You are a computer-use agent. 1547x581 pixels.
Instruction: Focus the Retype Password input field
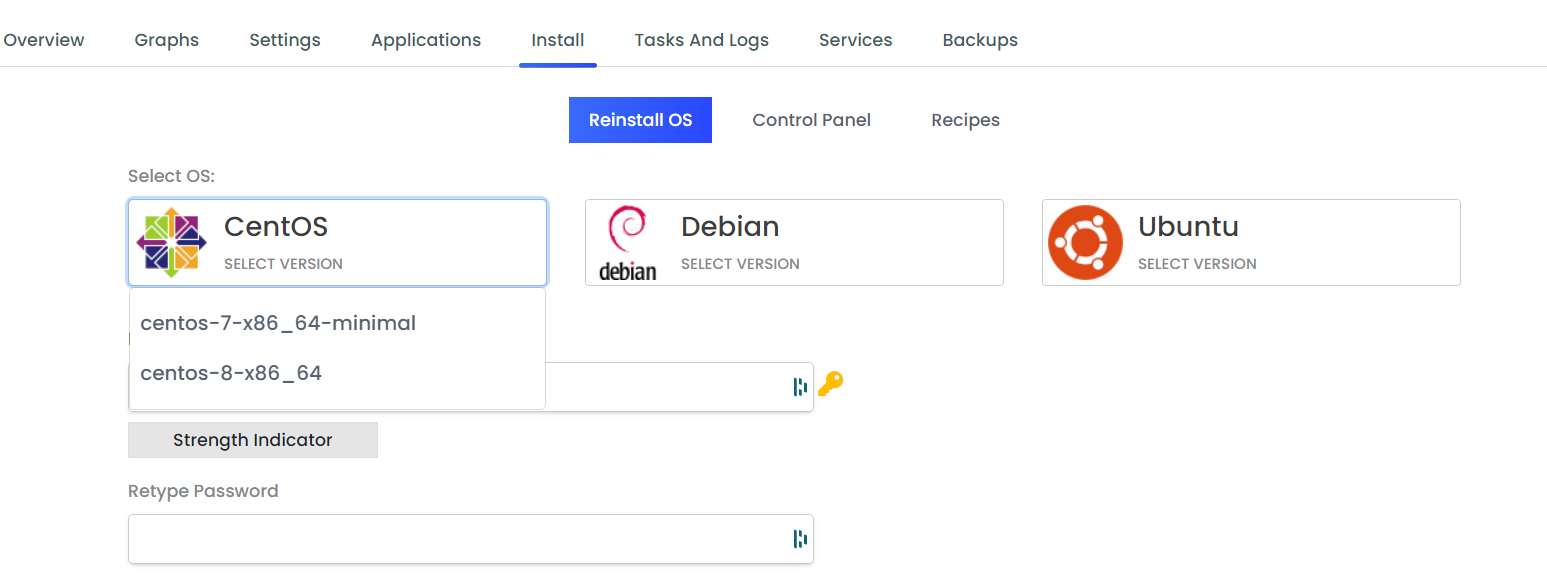471,539
